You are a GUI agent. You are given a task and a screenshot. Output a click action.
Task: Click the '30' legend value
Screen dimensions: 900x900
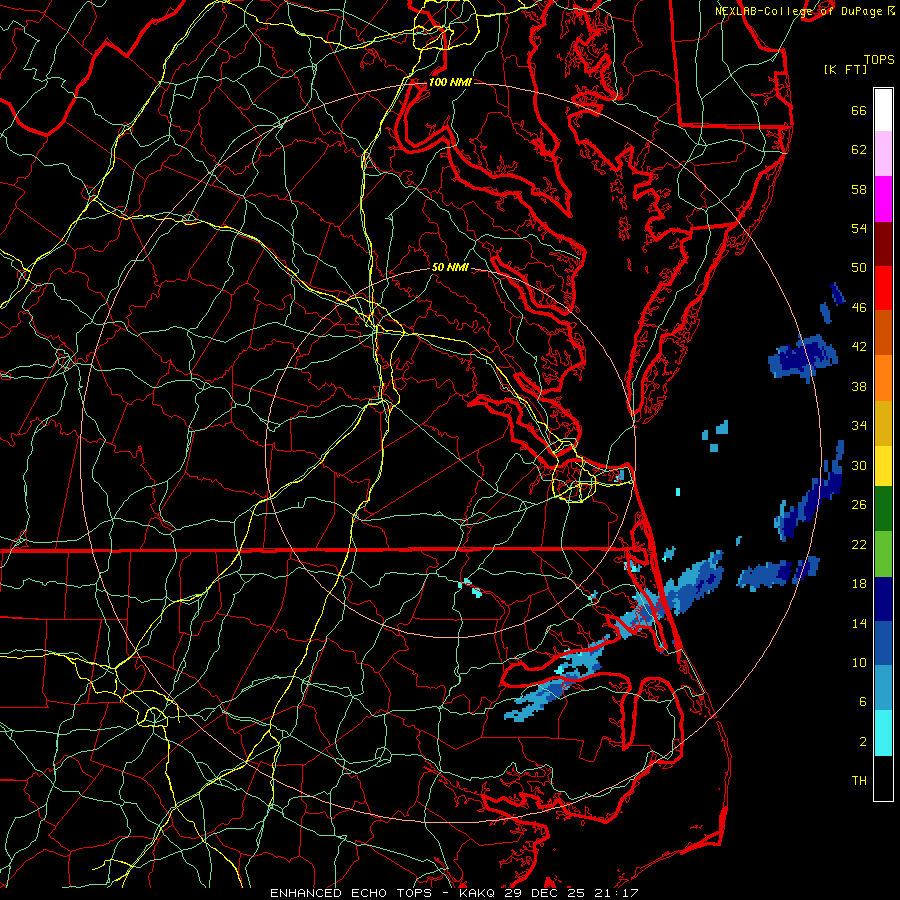(x=859, y=465)
